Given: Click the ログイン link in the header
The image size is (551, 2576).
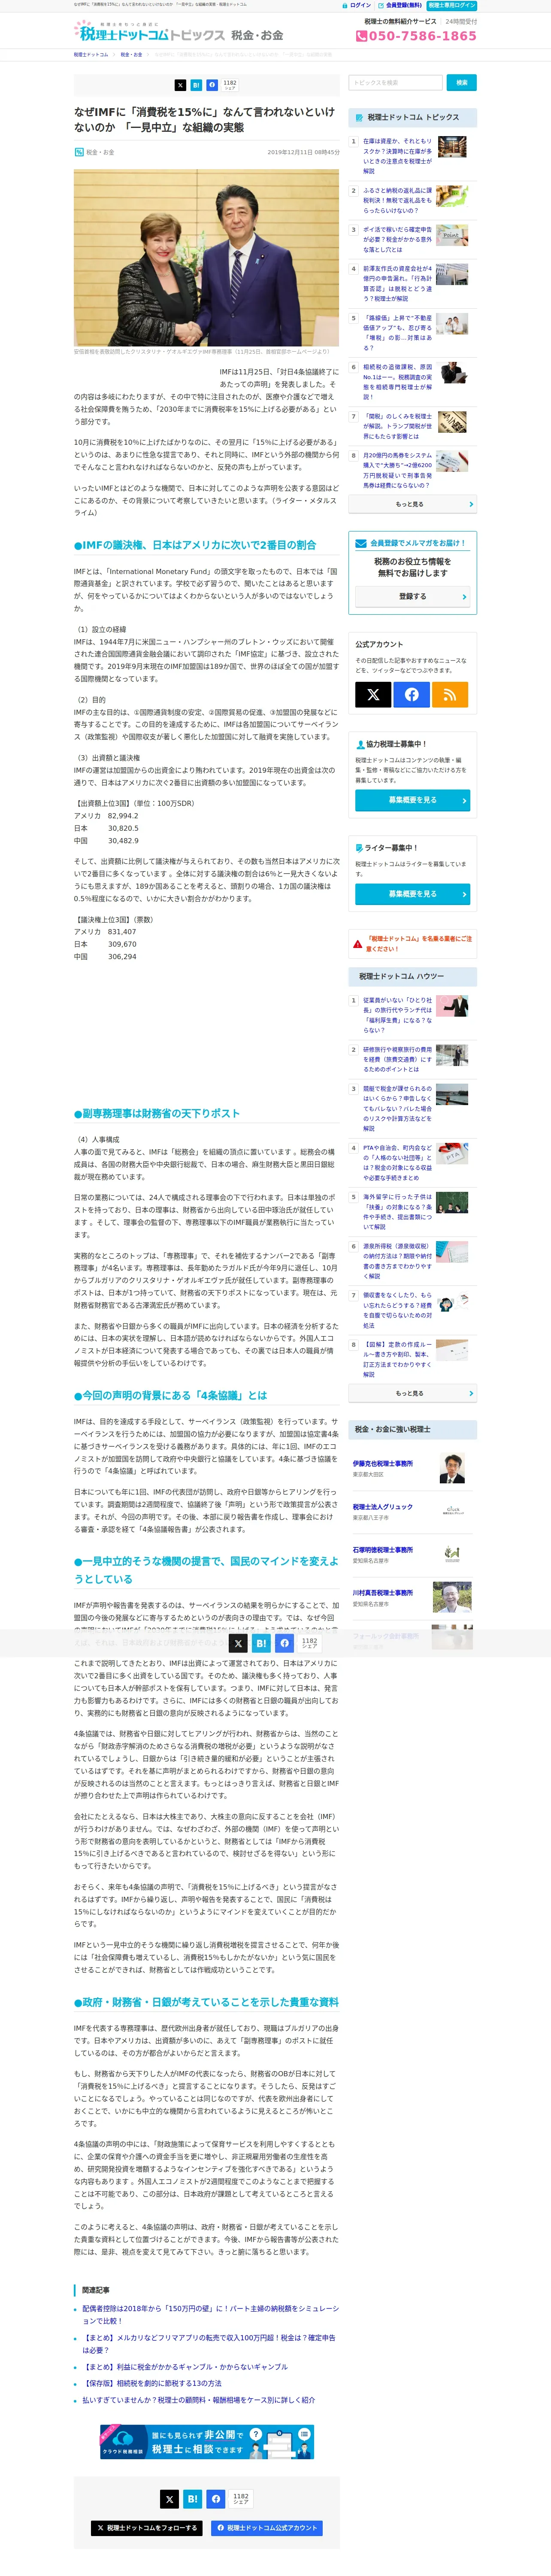Looking at the screenshot, I should 357,5.
